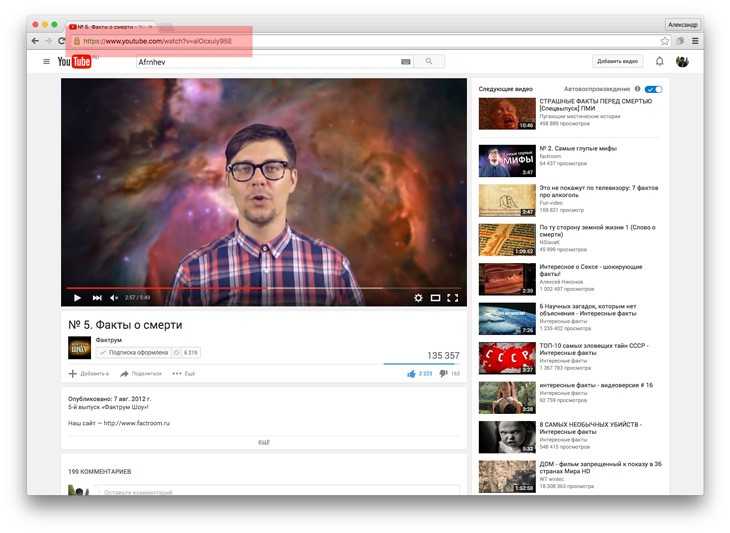Open player settings gear
This screenshot has width=730, height=533.
tap(418, 298)
